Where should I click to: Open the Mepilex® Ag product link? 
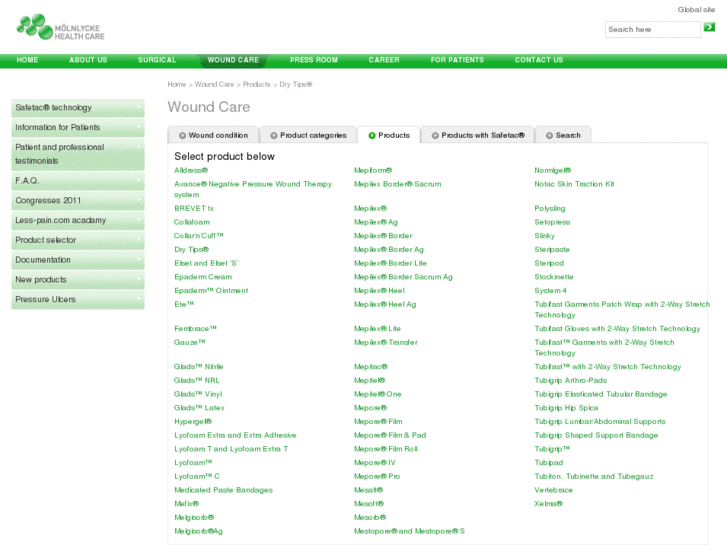pos(376,222)
